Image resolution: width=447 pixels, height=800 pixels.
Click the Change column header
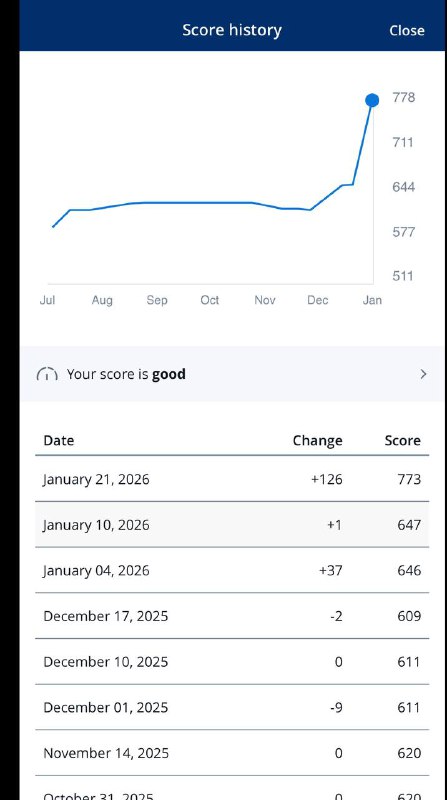pyautogui.click(x=317, y=440)
